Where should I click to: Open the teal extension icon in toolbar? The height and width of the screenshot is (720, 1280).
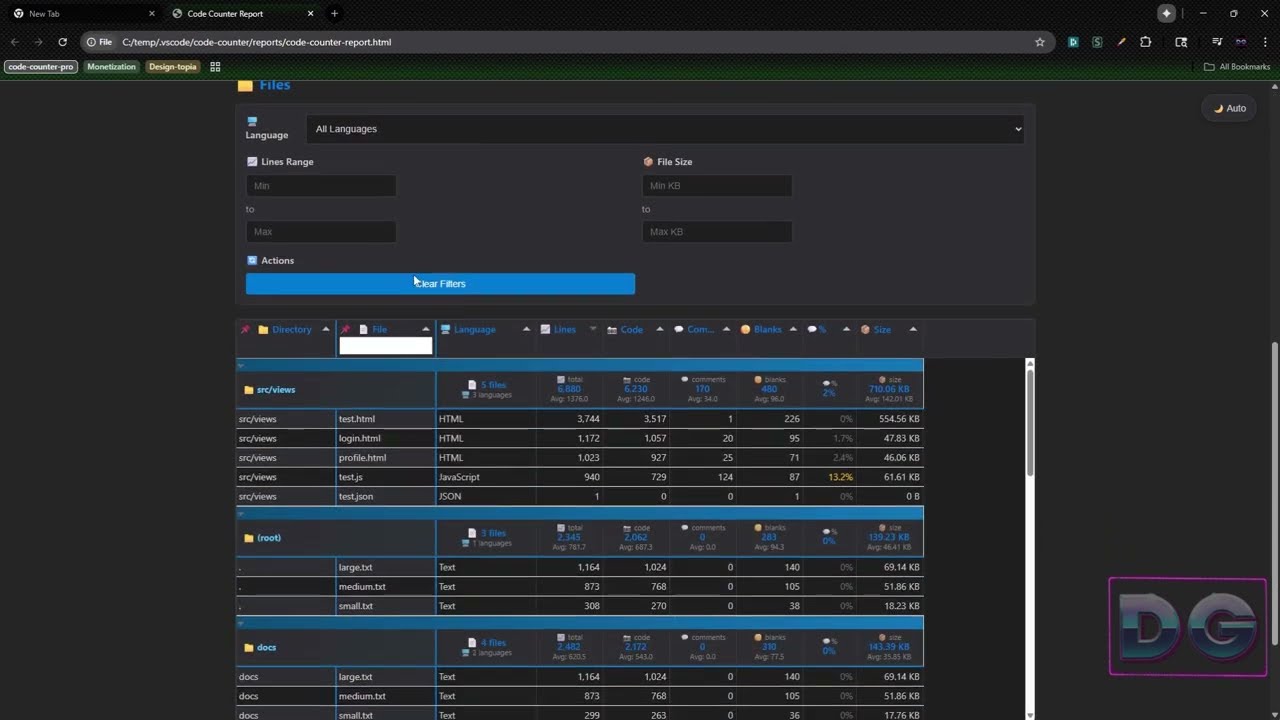(x=1073, y=42)
